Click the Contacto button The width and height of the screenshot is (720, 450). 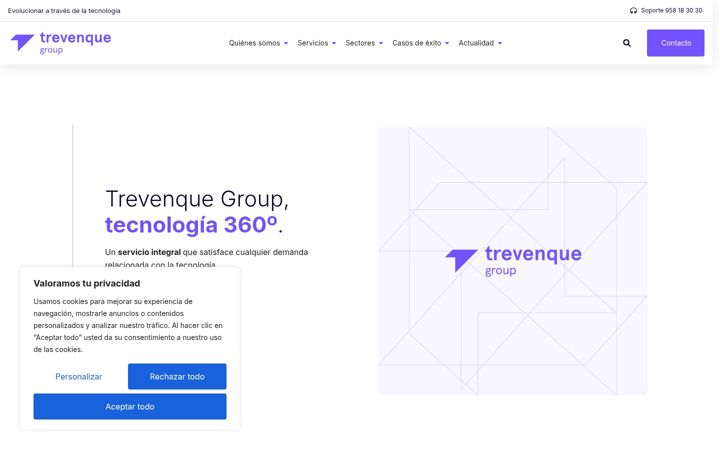click(x=675, y=43)
